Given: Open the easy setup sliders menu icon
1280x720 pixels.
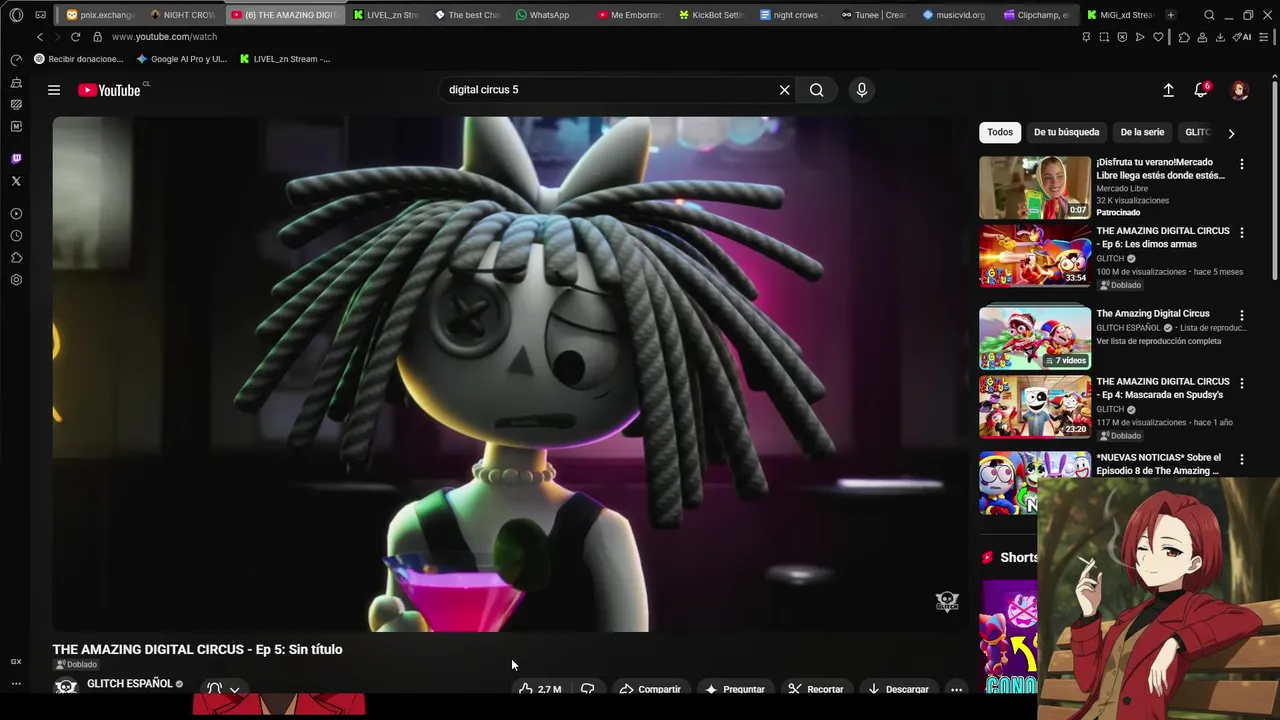Looking at the screenshot, I should click(x=1263, y=37).
